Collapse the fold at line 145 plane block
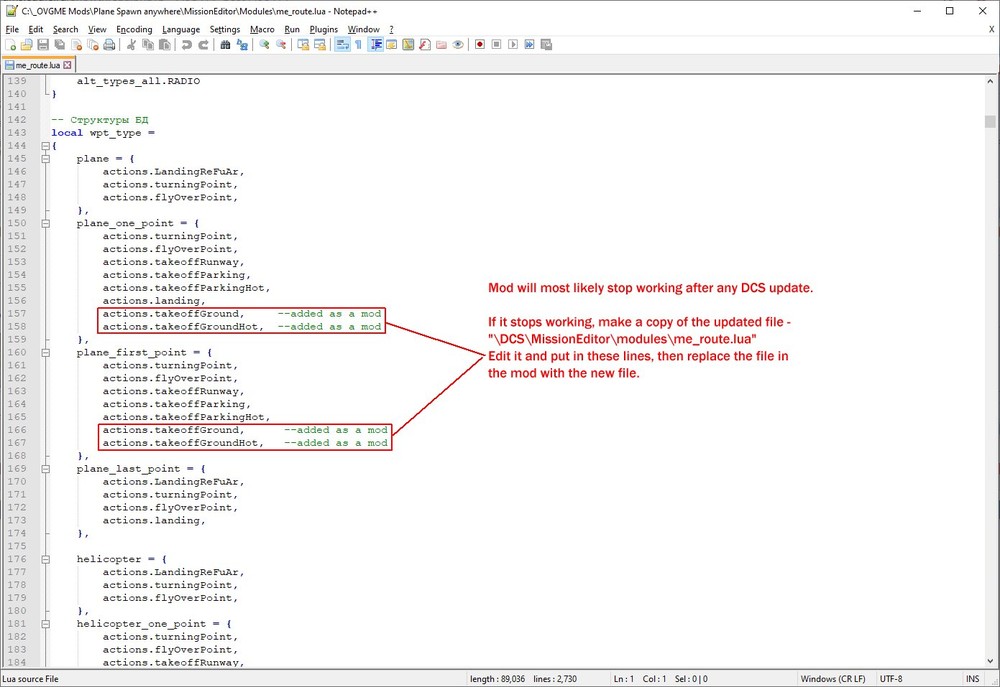 coord(44,159)
